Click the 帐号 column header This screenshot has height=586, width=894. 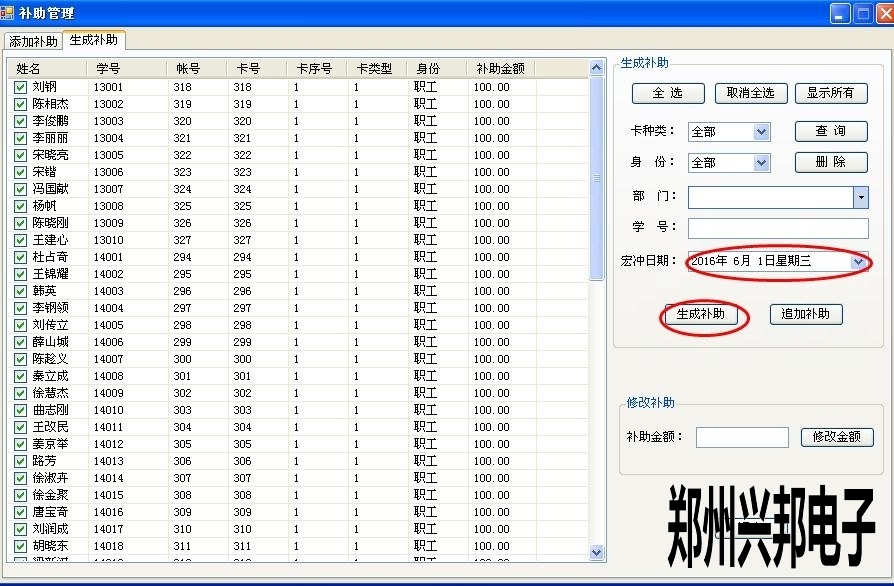[x=197, y=68]
